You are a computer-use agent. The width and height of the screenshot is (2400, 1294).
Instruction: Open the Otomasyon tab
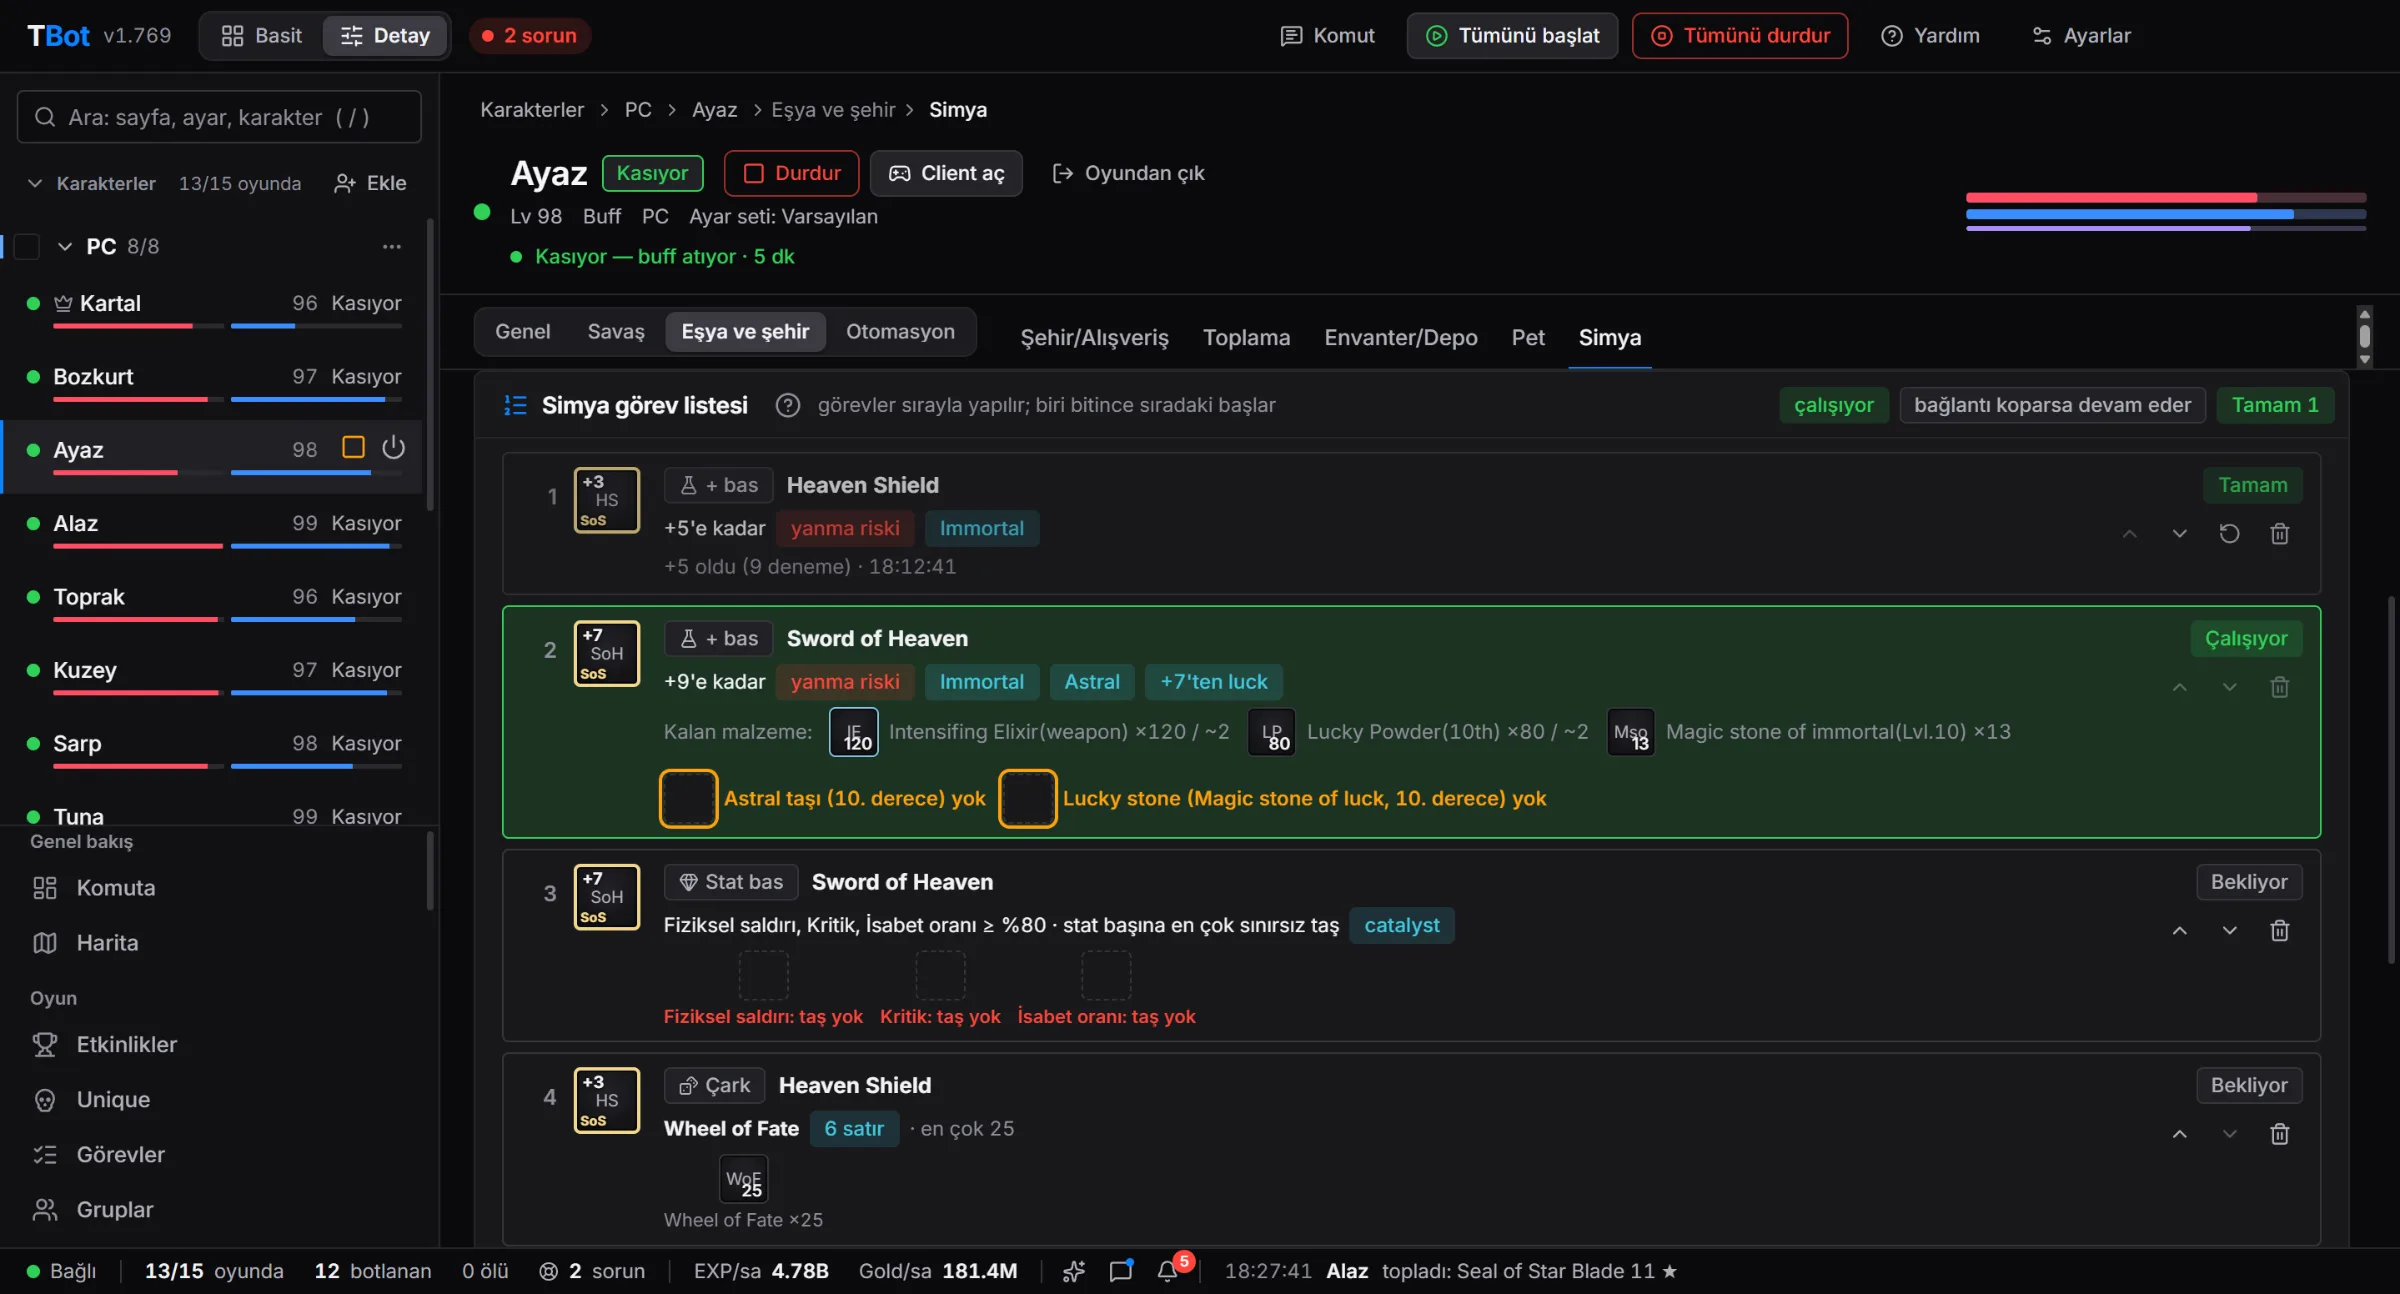tap(900, 332)
